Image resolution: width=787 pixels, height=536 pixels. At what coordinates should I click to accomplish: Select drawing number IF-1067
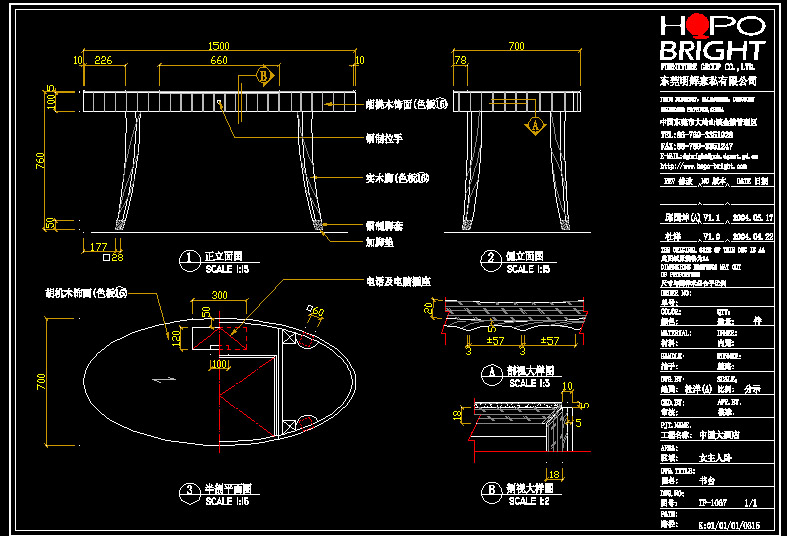pos(713,502)
